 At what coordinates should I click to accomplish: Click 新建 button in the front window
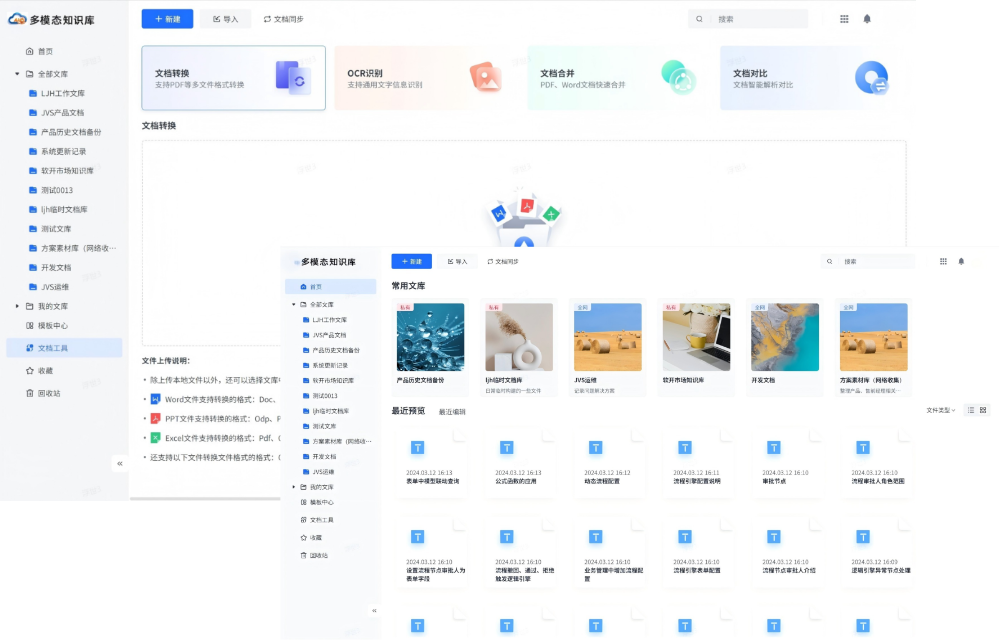coord(411,261)
